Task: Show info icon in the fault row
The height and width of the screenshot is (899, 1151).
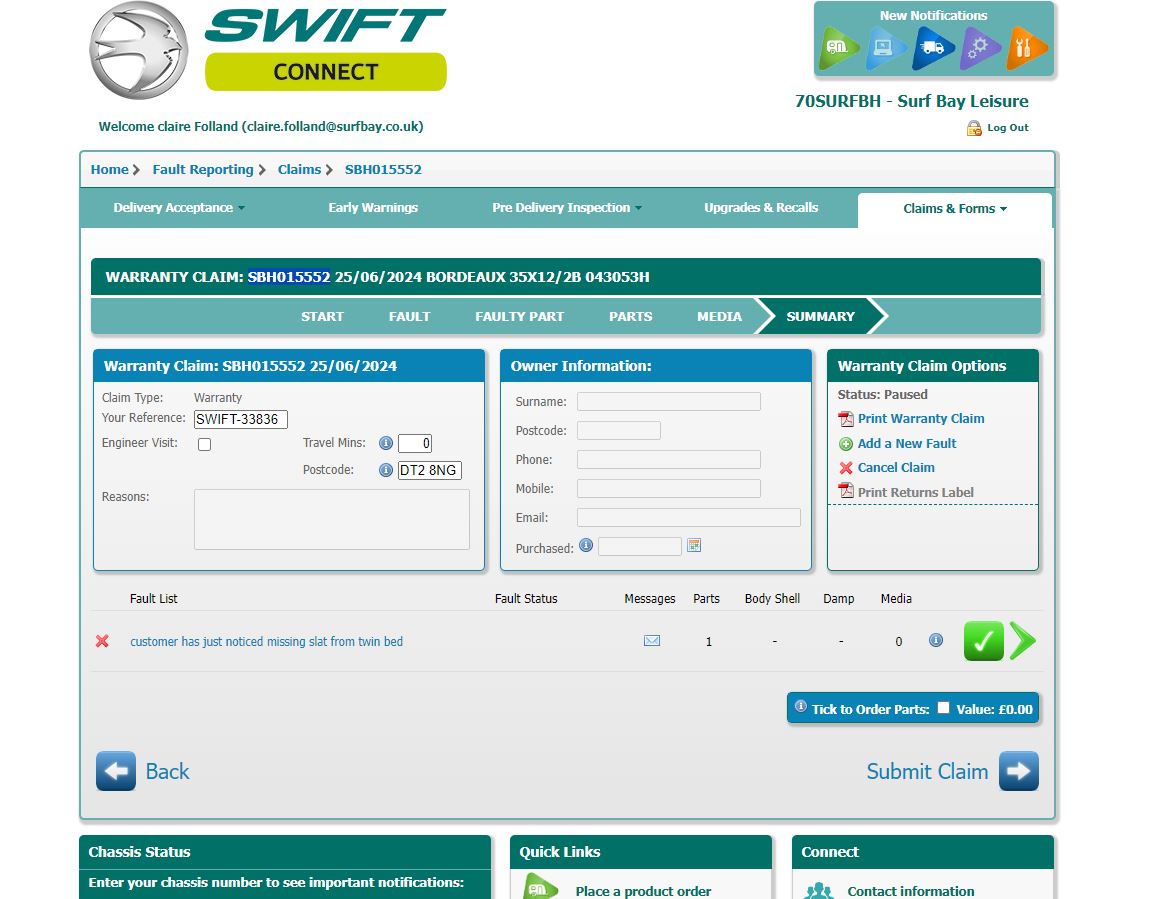Action: 936,641
